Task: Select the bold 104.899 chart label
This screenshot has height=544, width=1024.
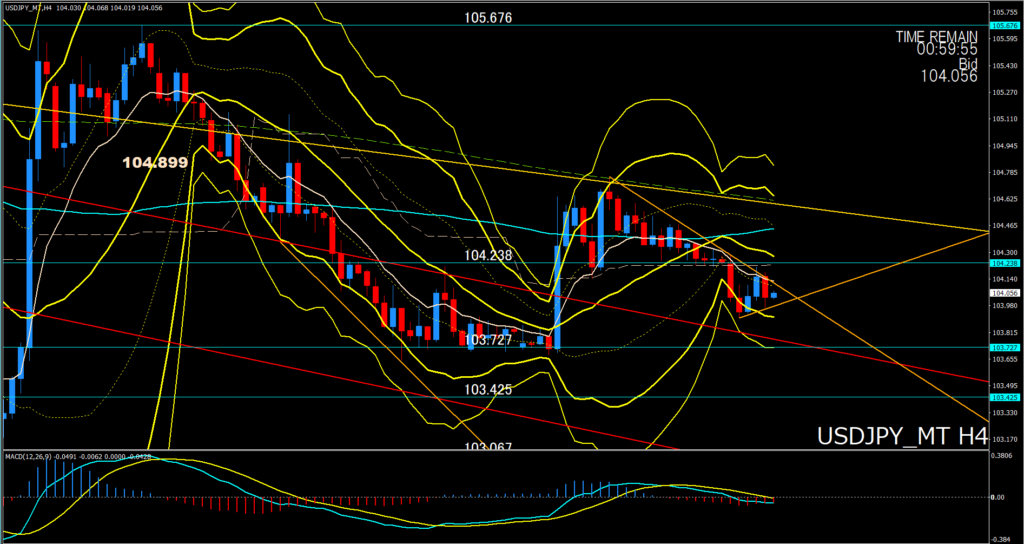Action: click(x=157, y=163)
